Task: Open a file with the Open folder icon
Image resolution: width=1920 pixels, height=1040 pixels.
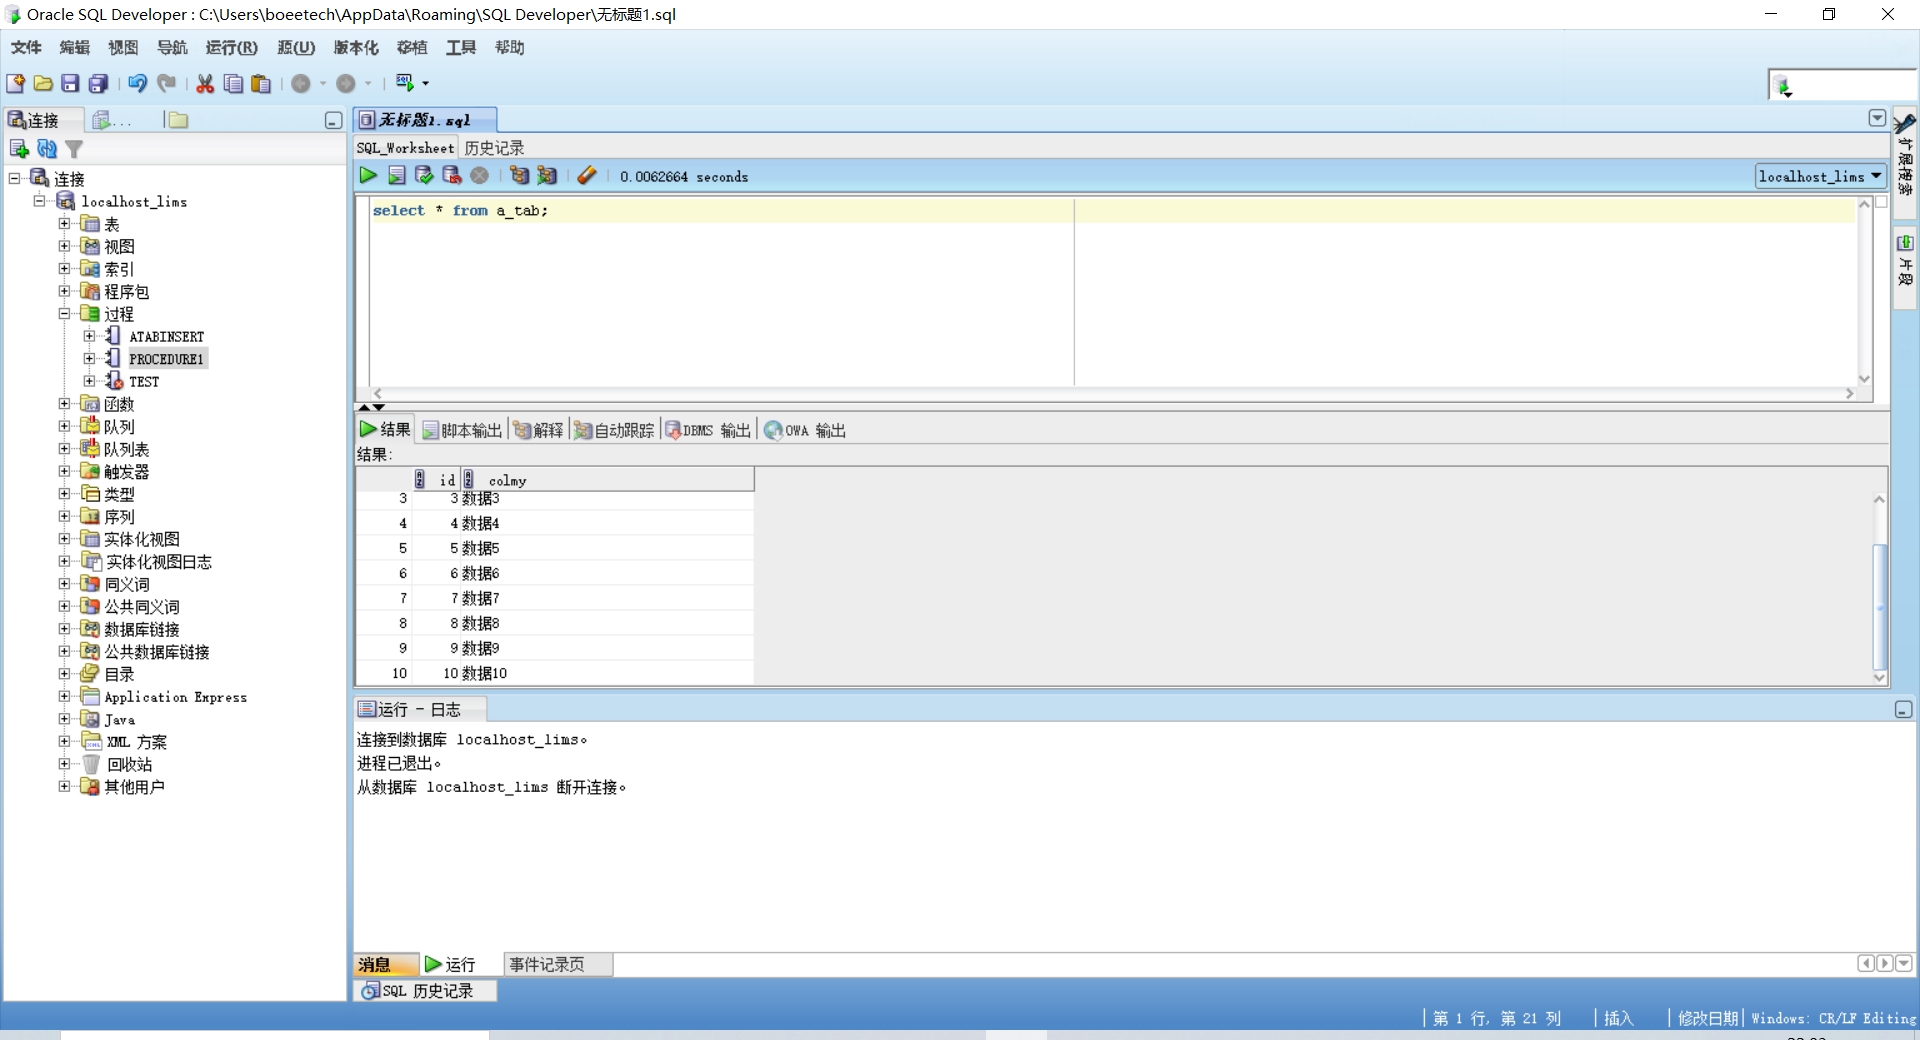Action: [x=42, y=83]
